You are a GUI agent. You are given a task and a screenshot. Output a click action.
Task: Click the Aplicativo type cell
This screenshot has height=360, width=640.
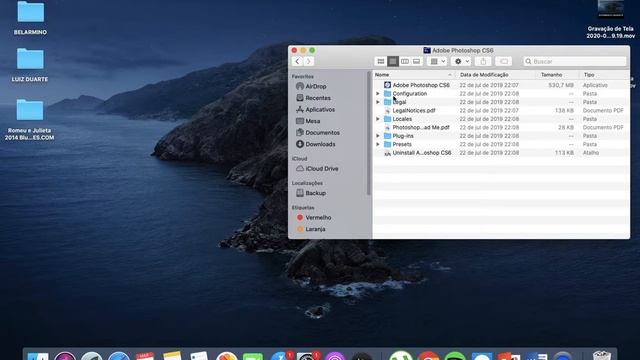(x=595, y=85)
